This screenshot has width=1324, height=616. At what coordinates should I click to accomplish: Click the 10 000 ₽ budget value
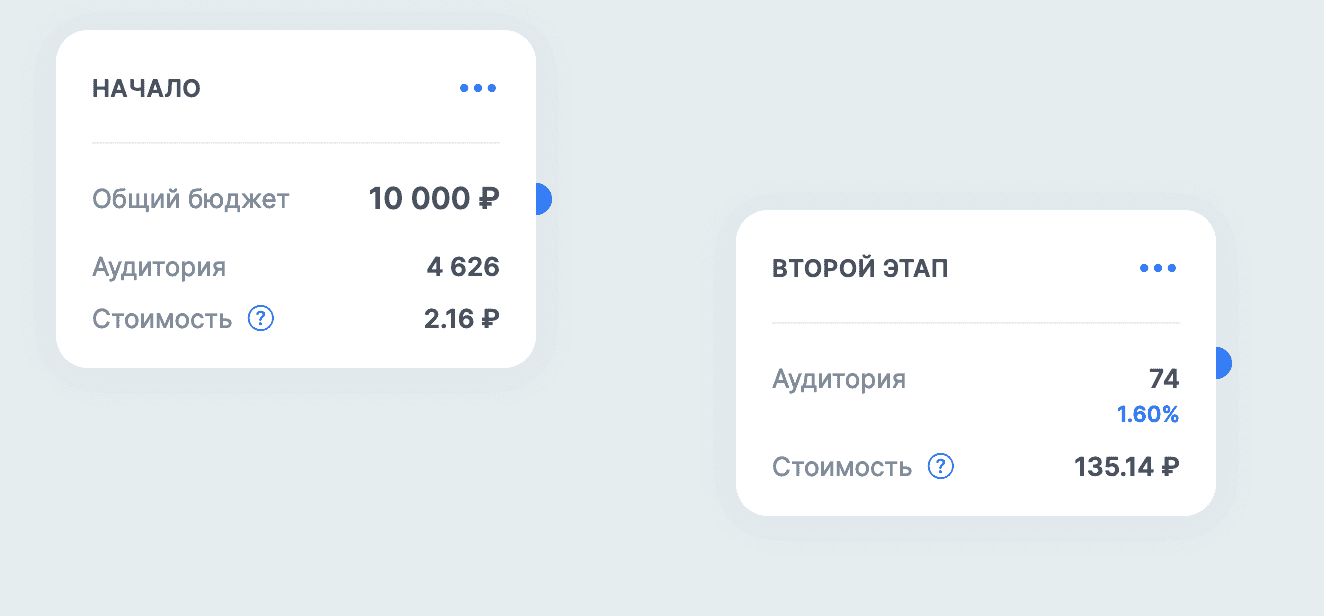click(x=432, y=198)
